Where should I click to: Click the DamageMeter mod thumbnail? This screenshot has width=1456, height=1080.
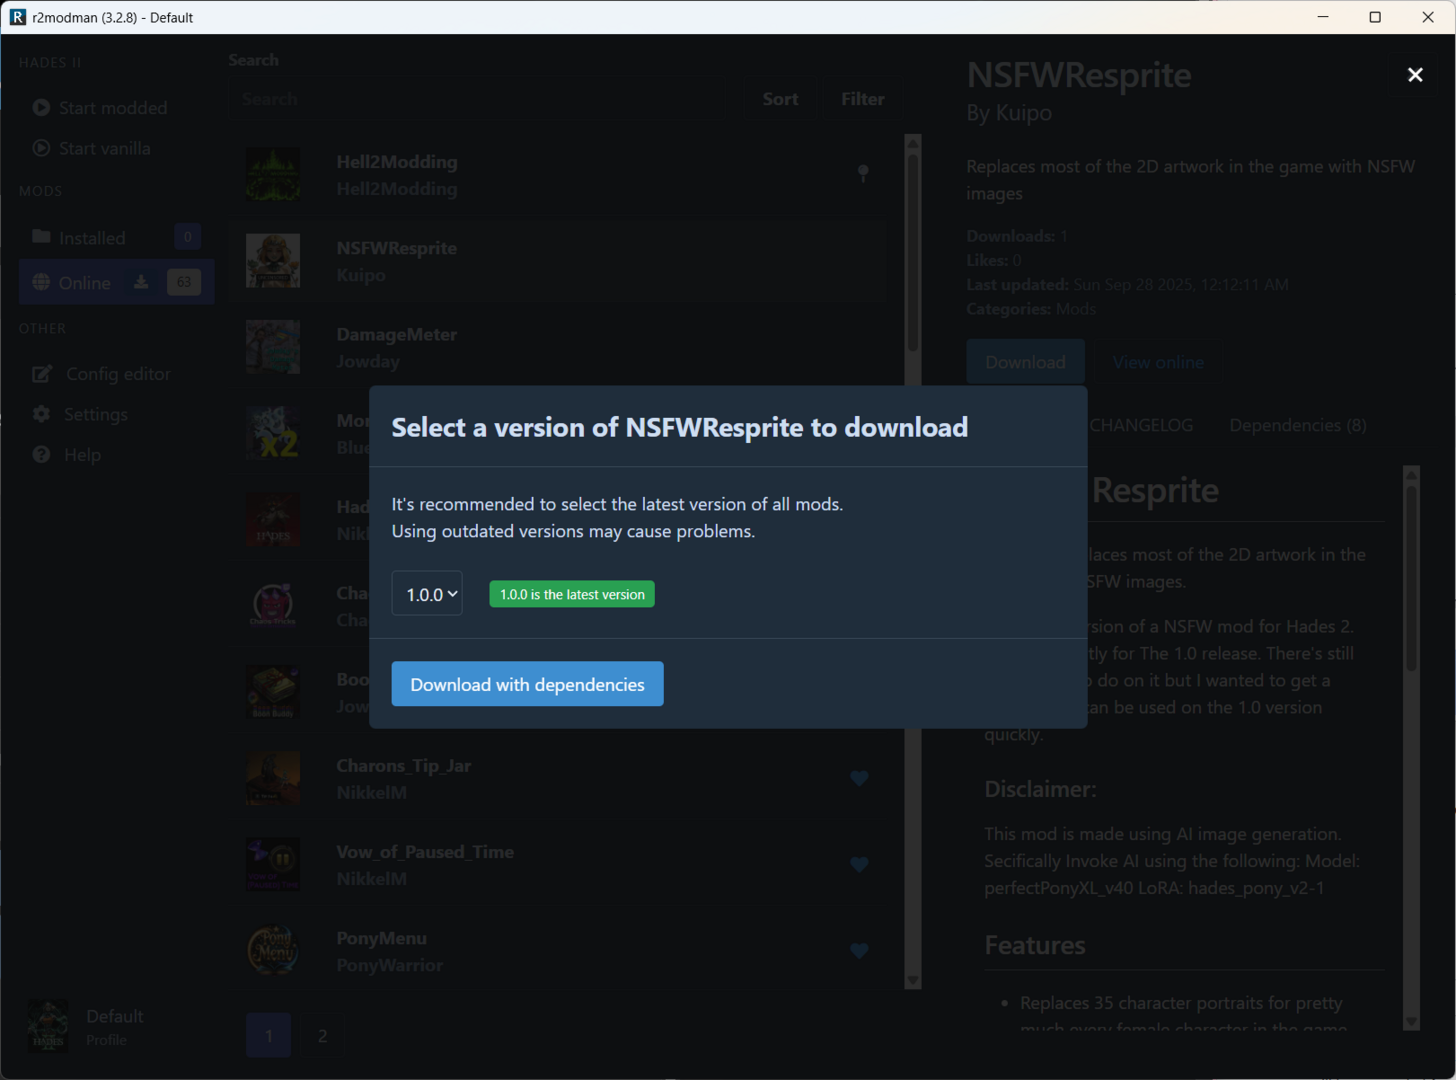[273, 347]
